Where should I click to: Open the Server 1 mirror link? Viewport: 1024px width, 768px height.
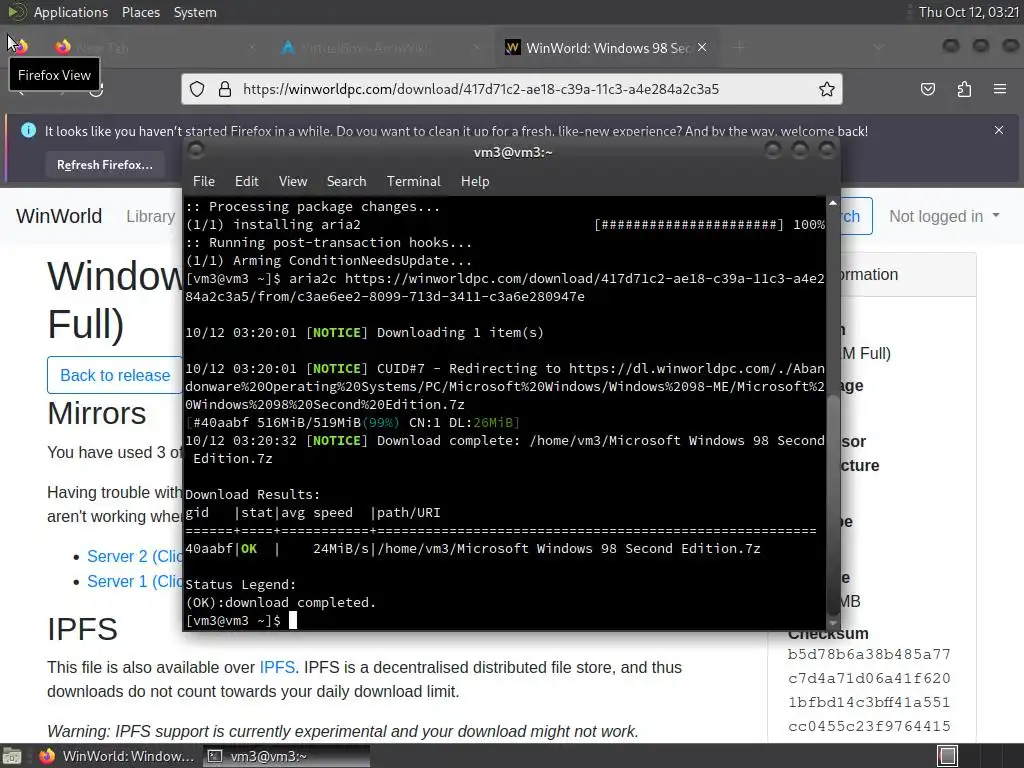[135, 581]
